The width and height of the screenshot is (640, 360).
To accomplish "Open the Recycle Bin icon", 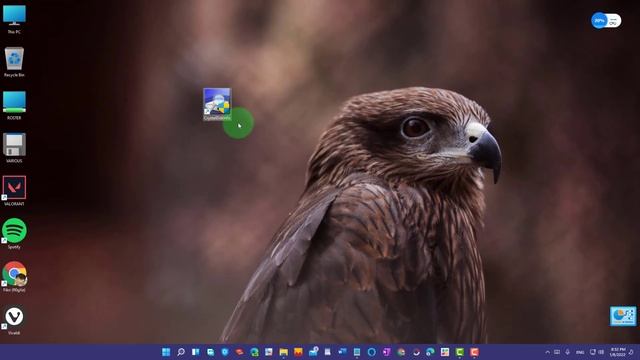I will click(14, 62).
